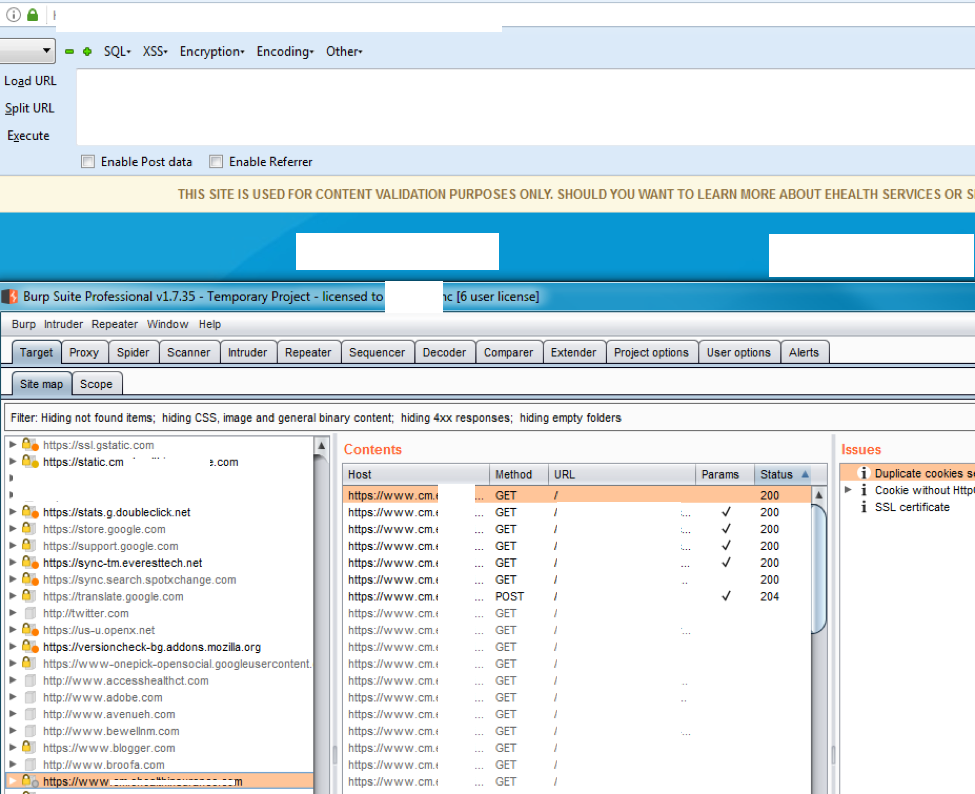Click the site map filter bar
975x794 pixels.
point(489,418)
